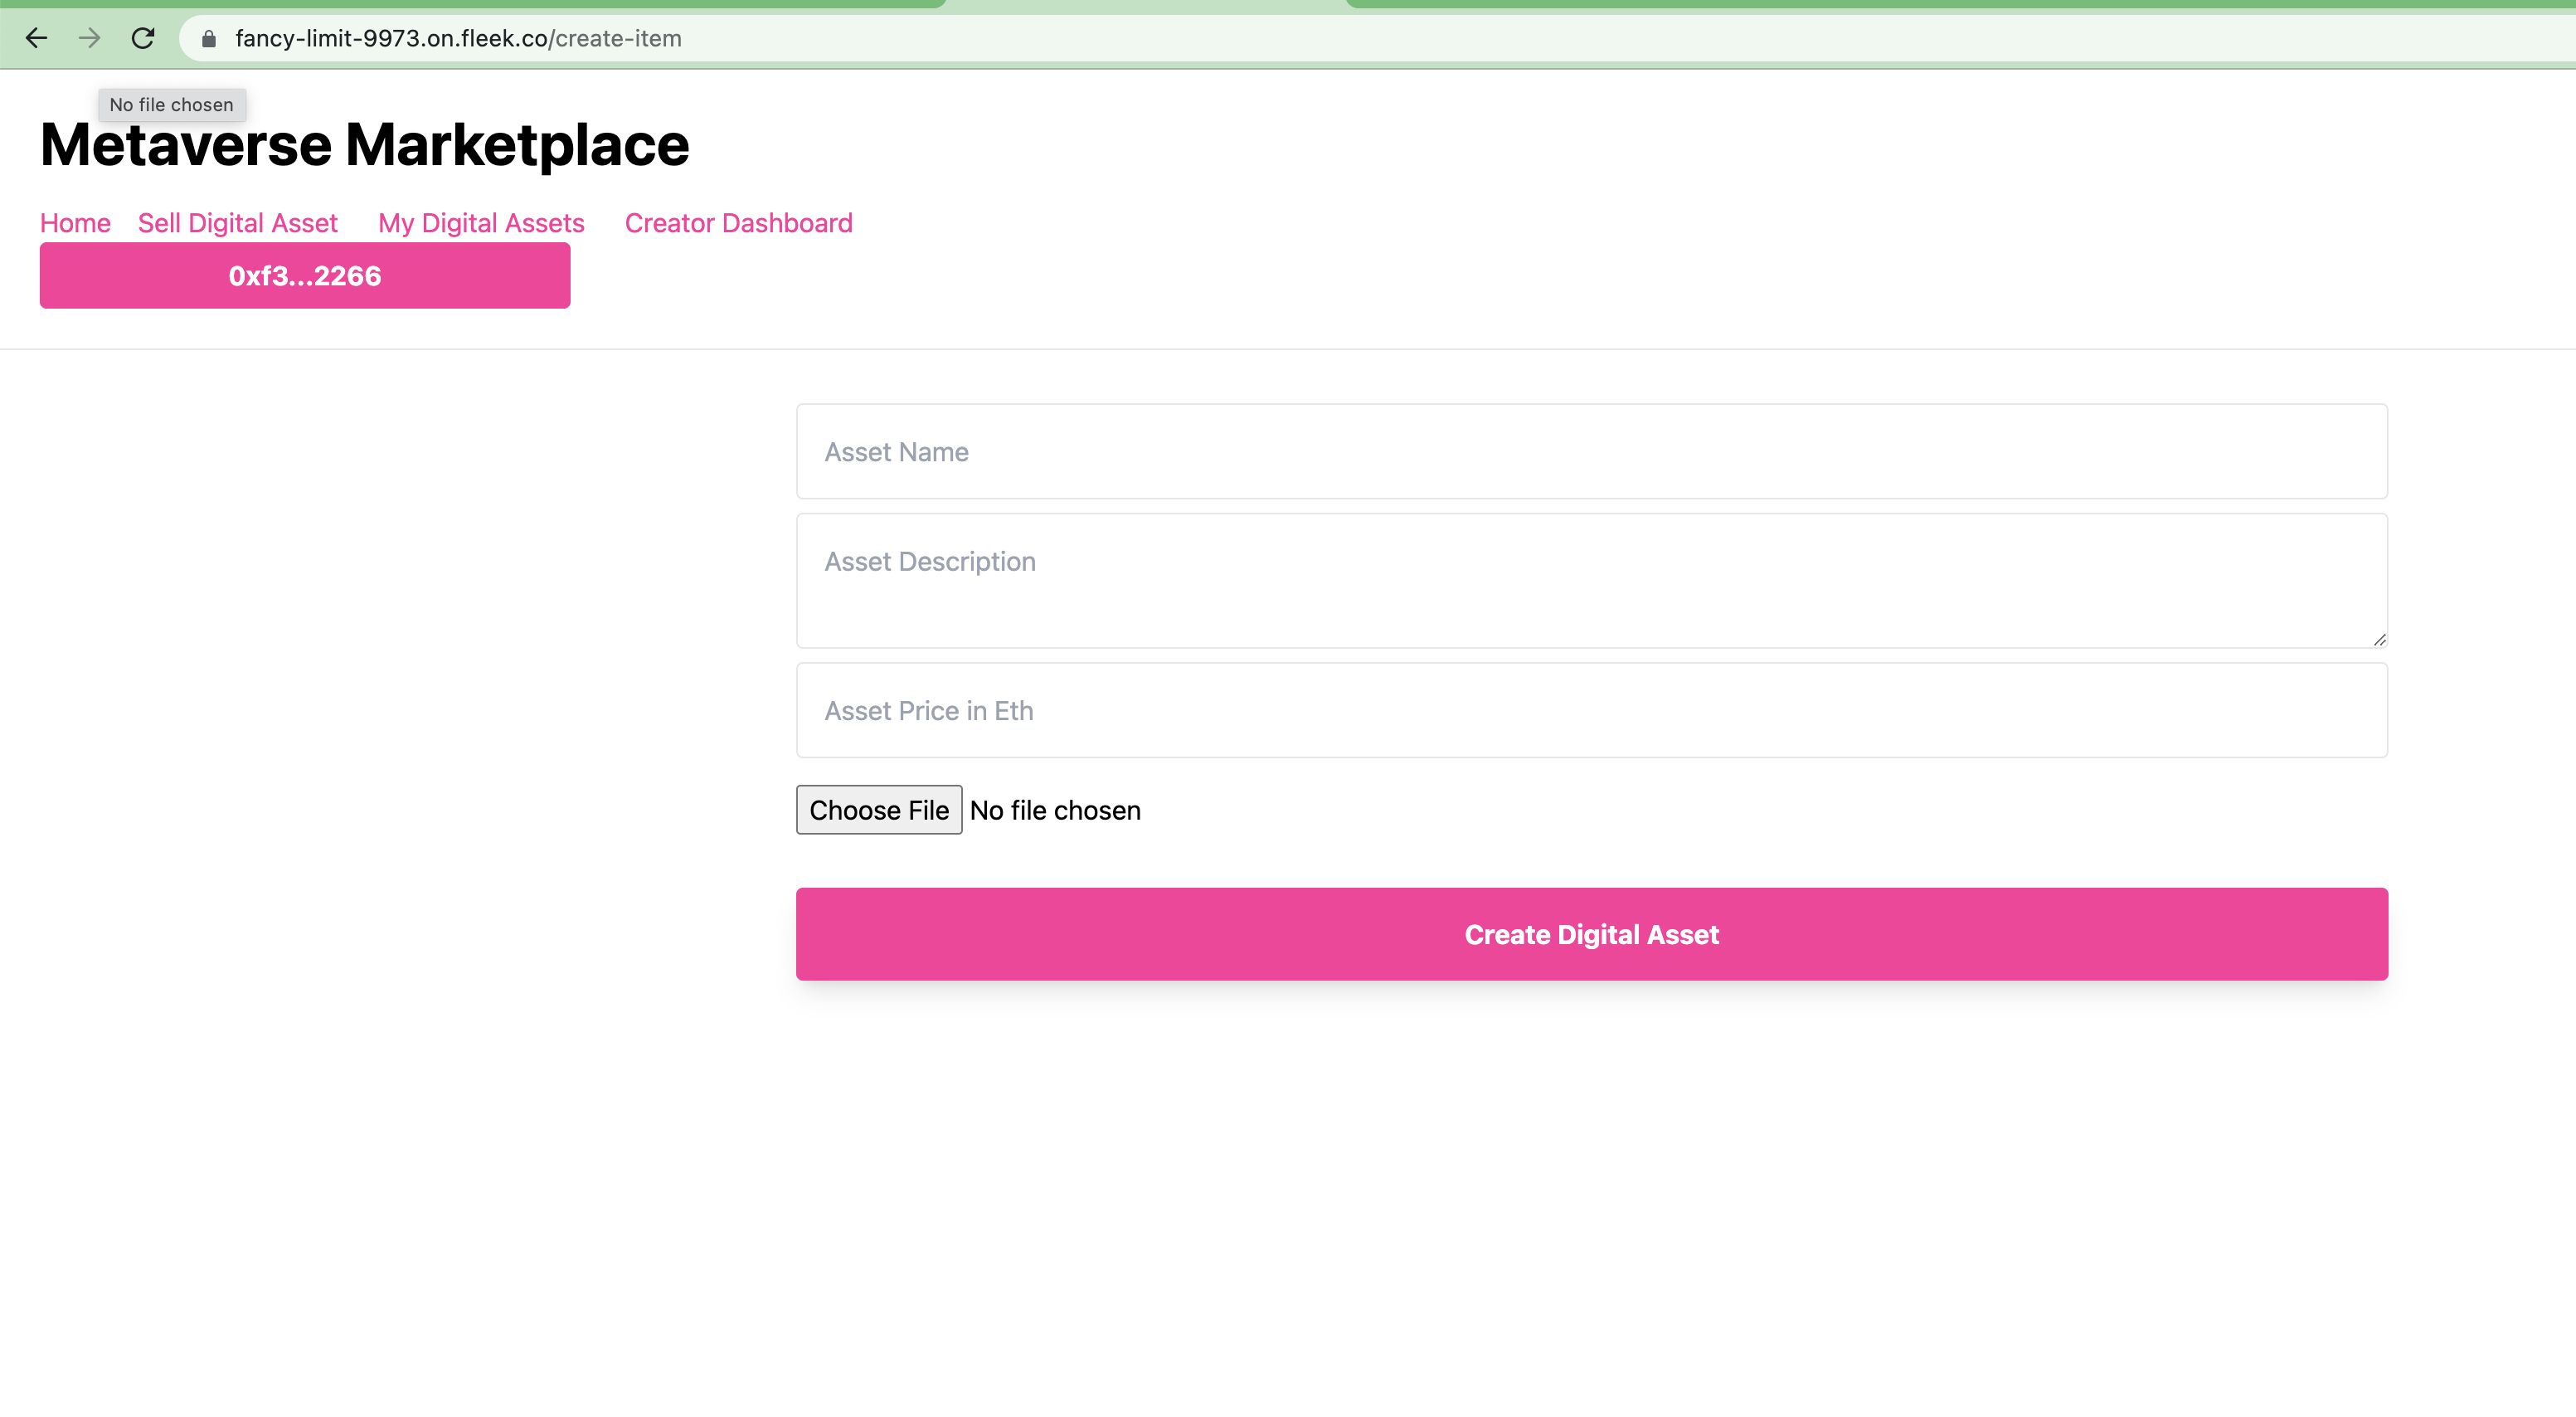Submit with Create Digital Asset button
Image resolution: width=2576 pixels, height=1417 pixels.
(x=1592, y=934)
